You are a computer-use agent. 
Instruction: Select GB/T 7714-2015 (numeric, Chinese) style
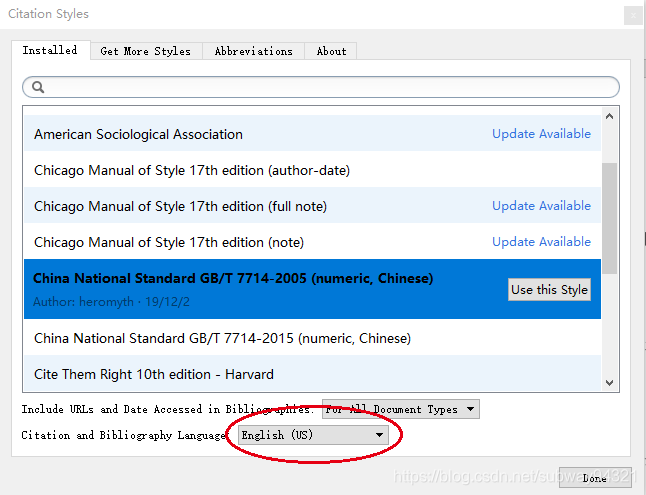pyautogui.click(x=312, y=338)
